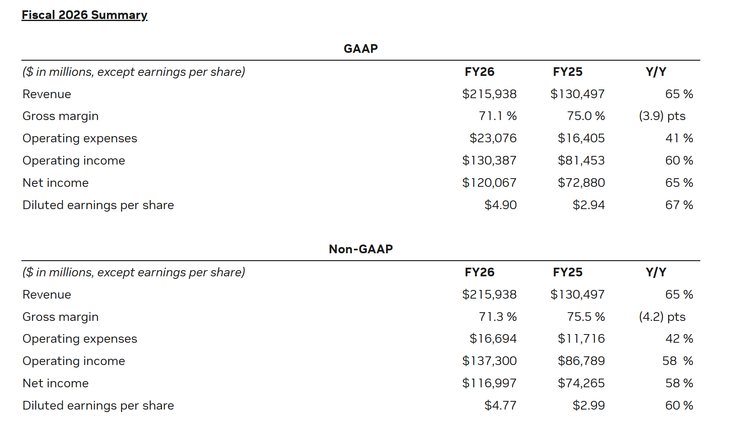Click the Non-GAAP table title
The image size is (730, 431).
[360, 249]
